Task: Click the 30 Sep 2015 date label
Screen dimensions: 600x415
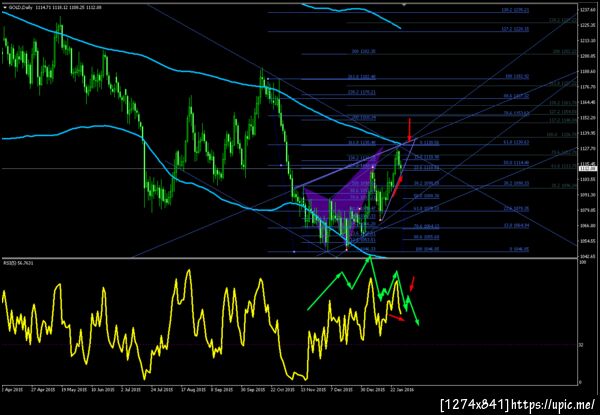Action: pyautogui.click(x=255, y=390)
